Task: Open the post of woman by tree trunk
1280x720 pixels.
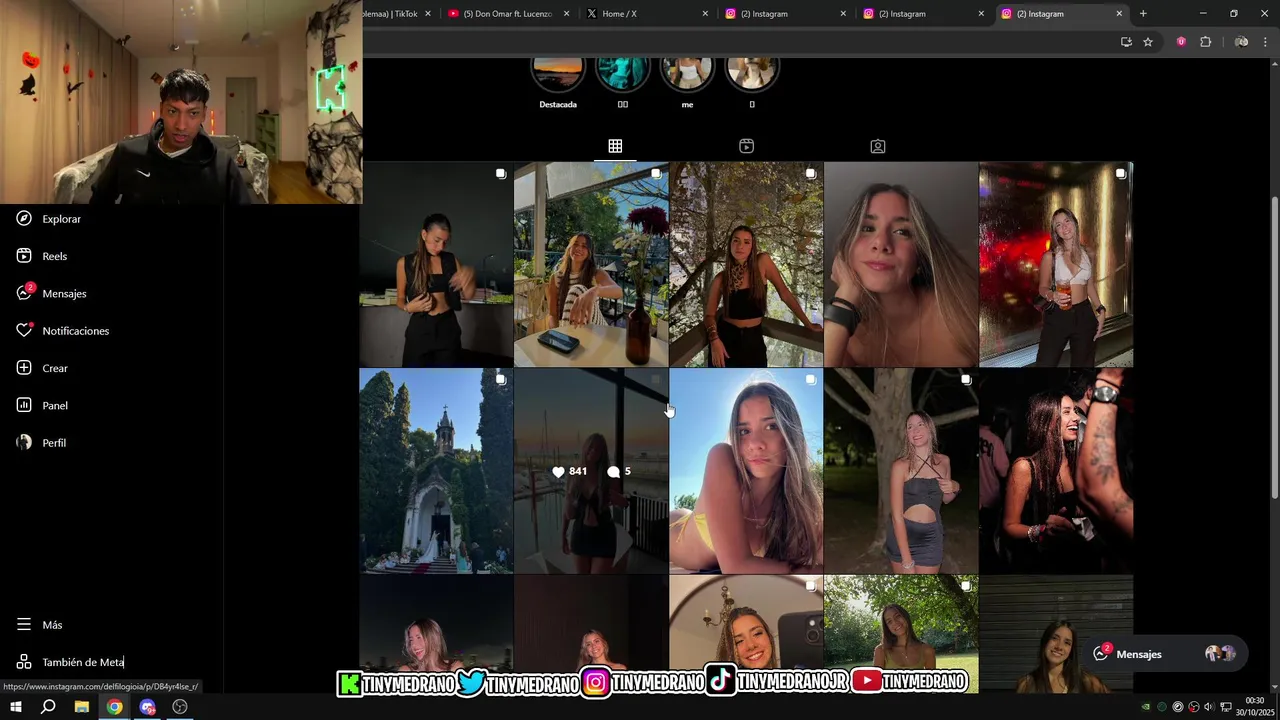Action: click(901, 471)
